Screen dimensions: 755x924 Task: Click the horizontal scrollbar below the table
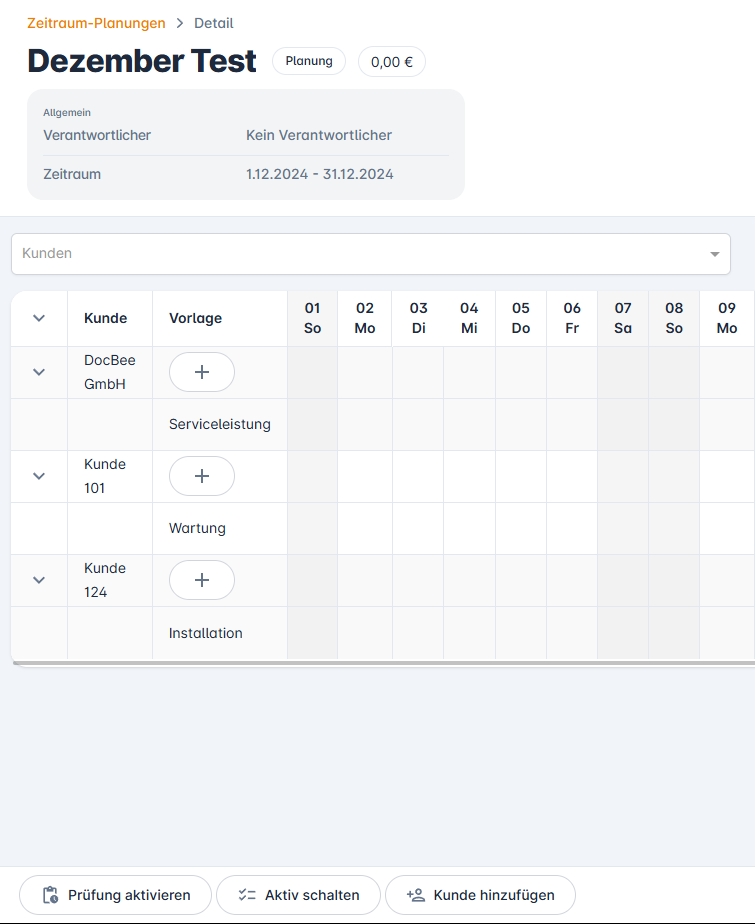[x=382, y=662]
